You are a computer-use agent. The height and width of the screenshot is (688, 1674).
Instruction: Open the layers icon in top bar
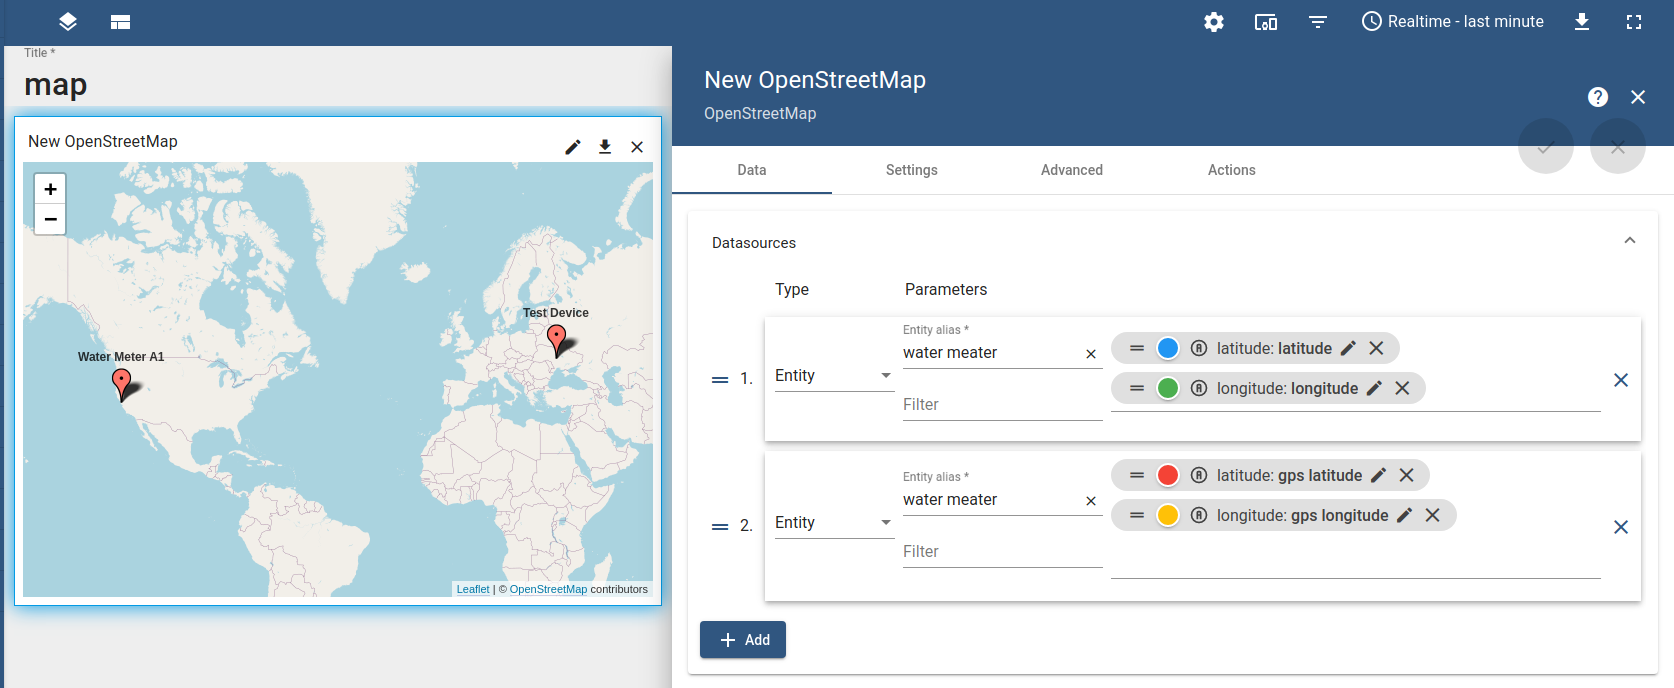point(68,22)
